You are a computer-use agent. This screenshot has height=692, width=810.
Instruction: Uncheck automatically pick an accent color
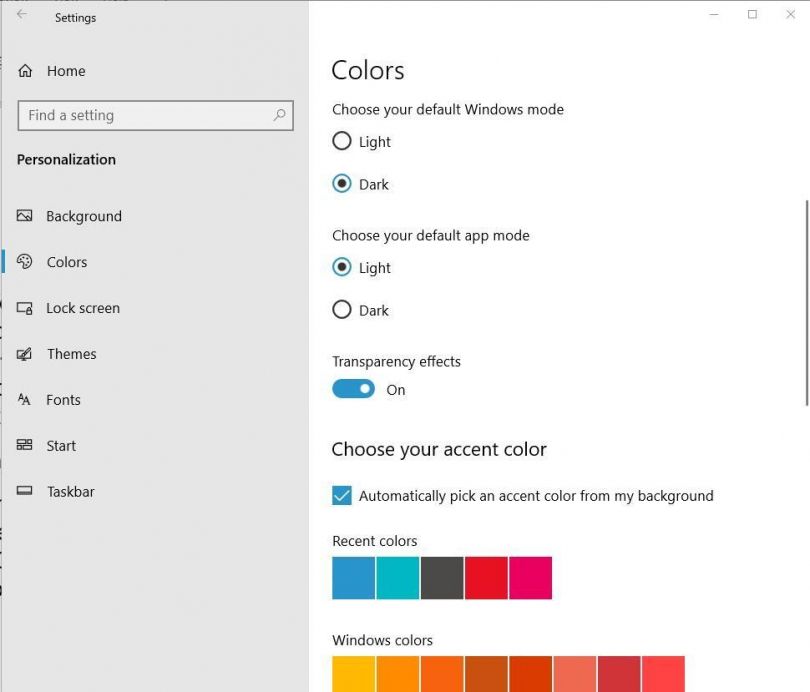click(341, 495)
